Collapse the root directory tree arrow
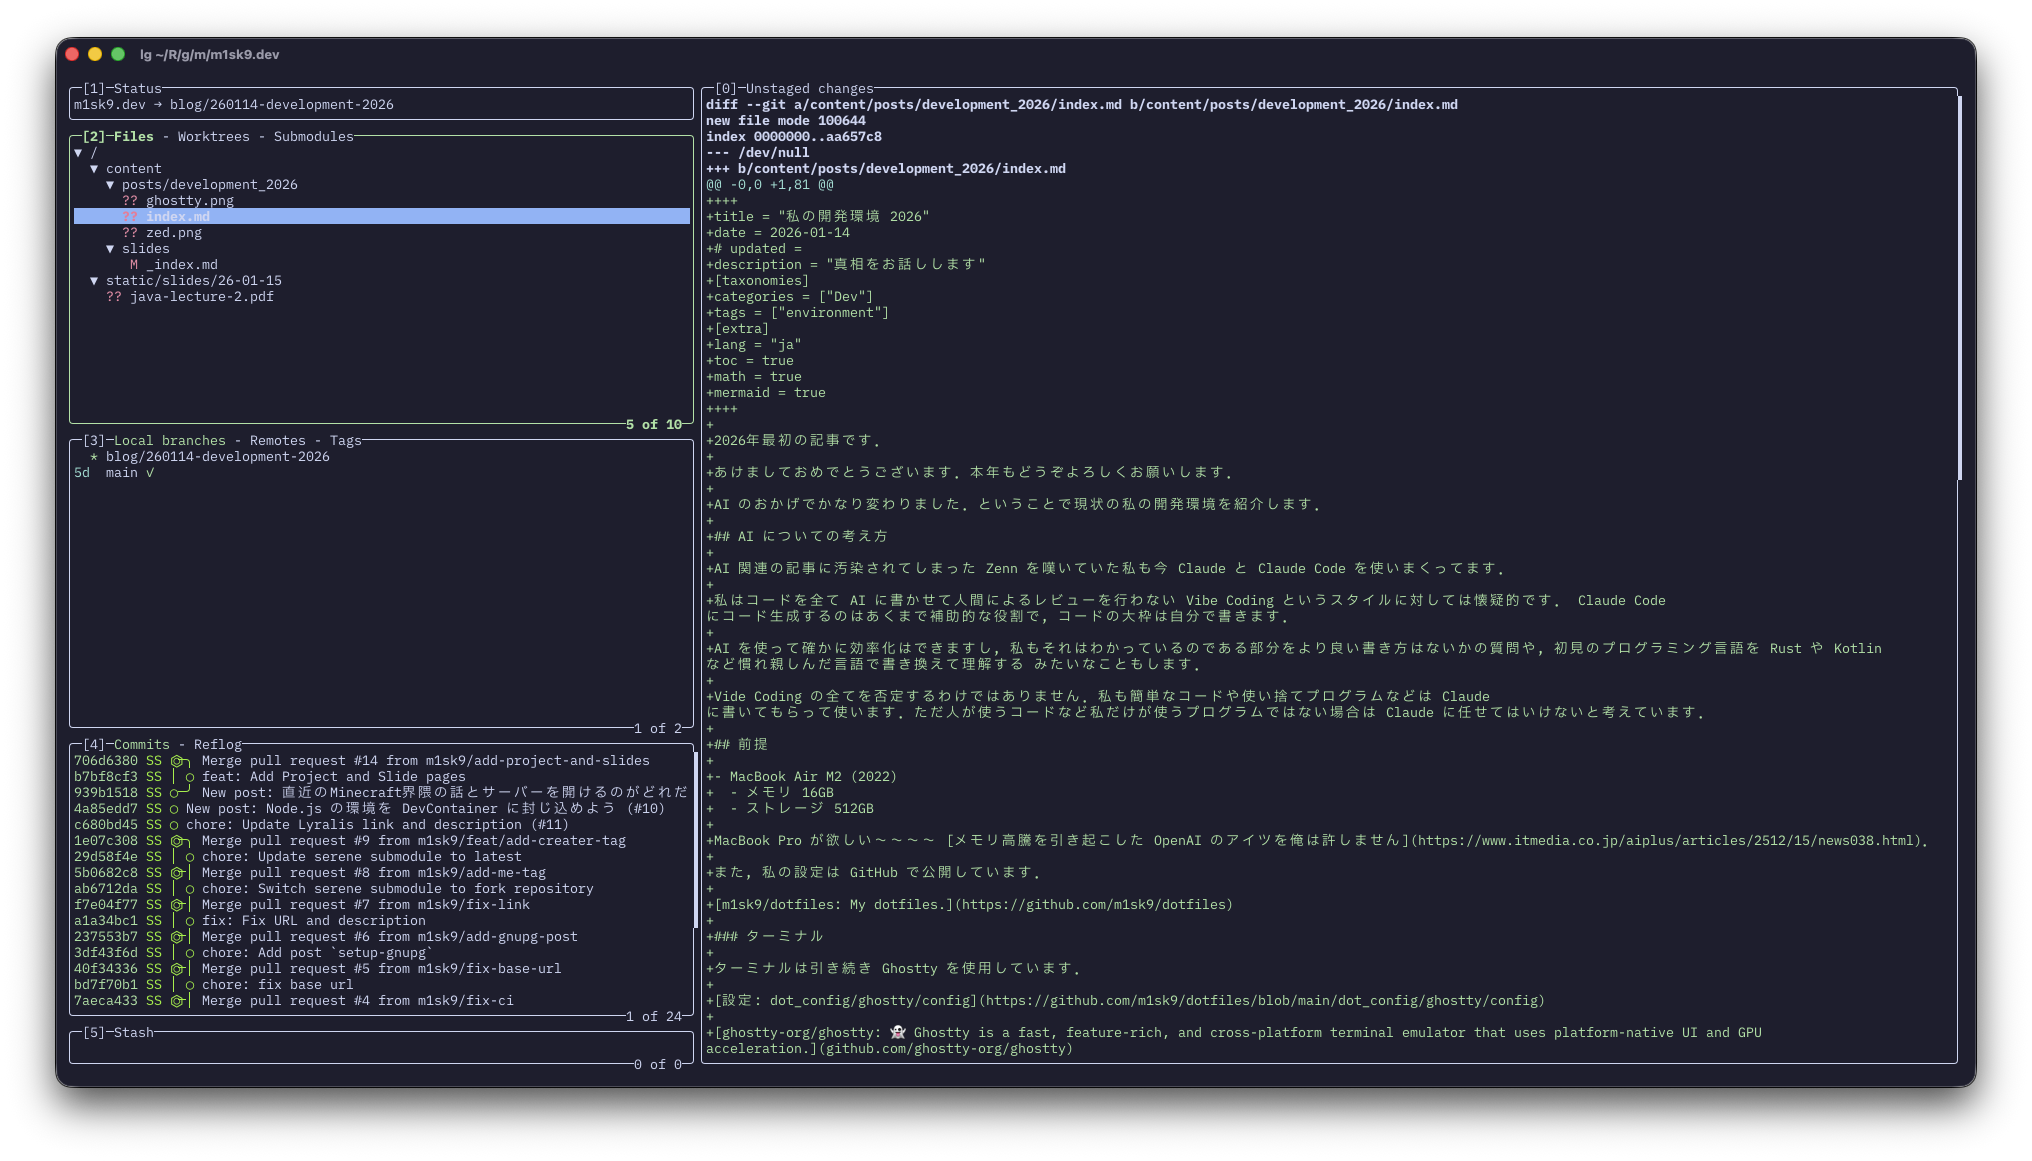 tap(78, 153)
